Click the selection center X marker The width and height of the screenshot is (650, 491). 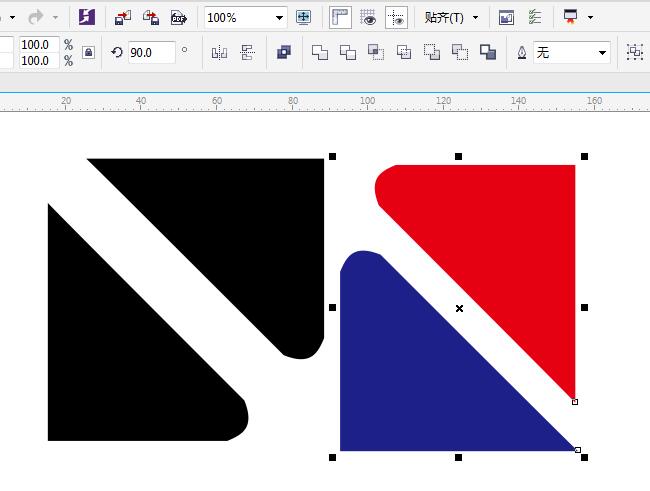click(459, 309)
